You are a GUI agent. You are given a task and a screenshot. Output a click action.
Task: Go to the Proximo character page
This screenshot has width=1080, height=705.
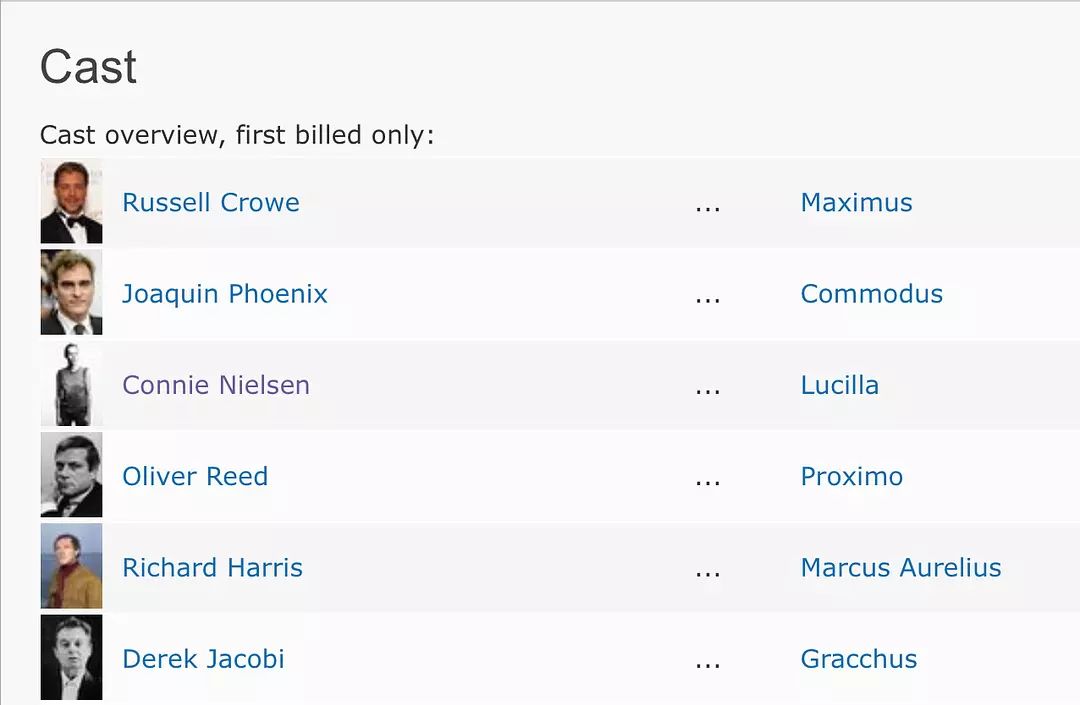click(x=851, y=476)
